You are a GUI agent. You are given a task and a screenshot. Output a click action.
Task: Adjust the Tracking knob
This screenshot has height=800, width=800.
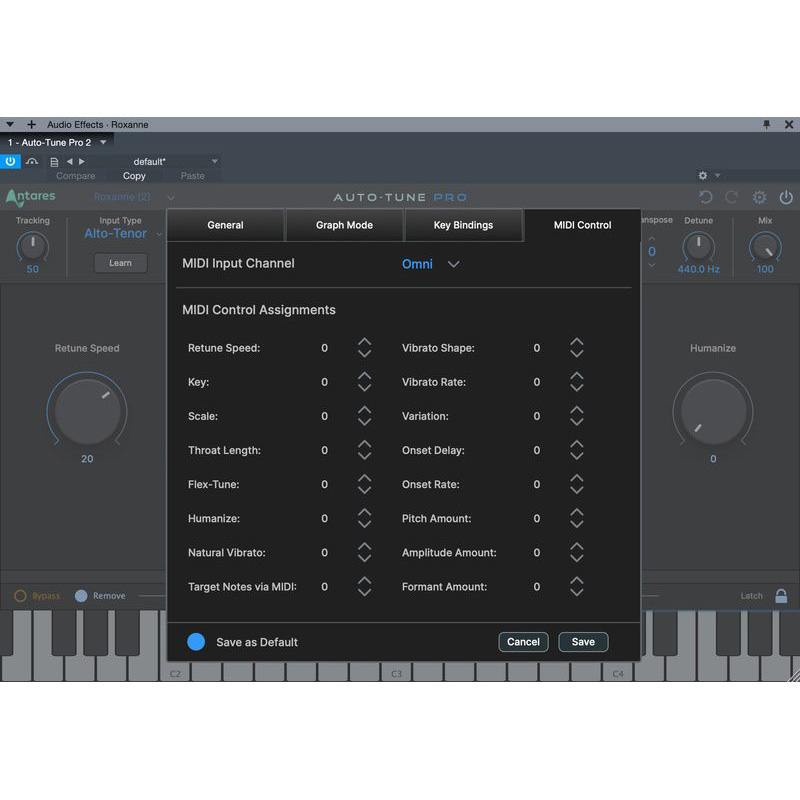(x=33, y=247)
